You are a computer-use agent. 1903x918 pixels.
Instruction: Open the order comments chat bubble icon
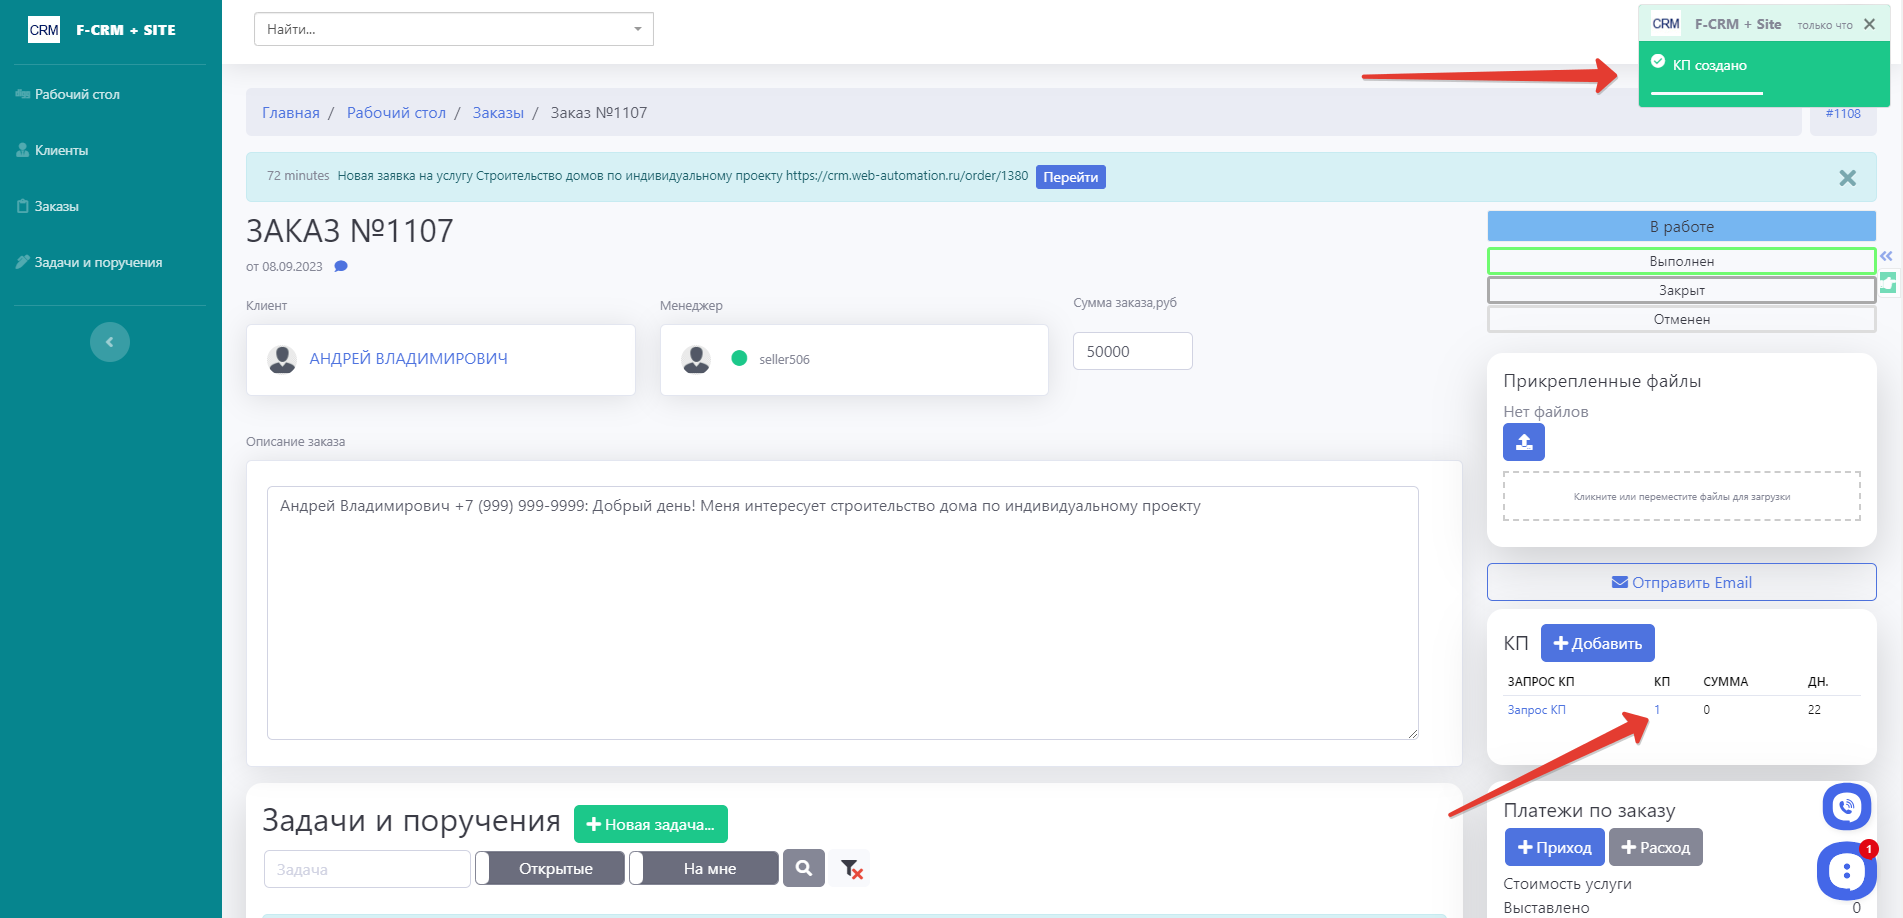click(x=341, y=266)
